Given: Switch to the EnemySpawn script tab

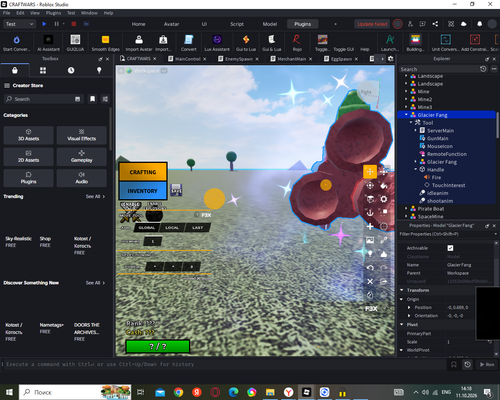Looking at the screenshot, I should click(239, 59).
